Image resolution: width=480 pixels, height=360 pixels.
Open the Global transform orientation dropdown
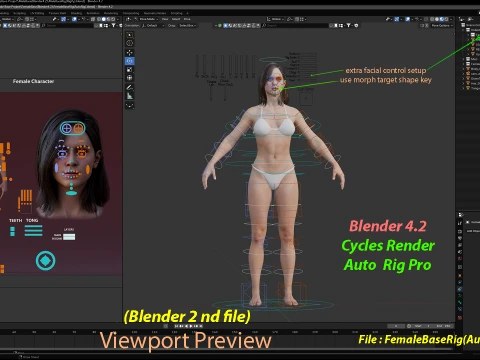(x=276, y=19)
